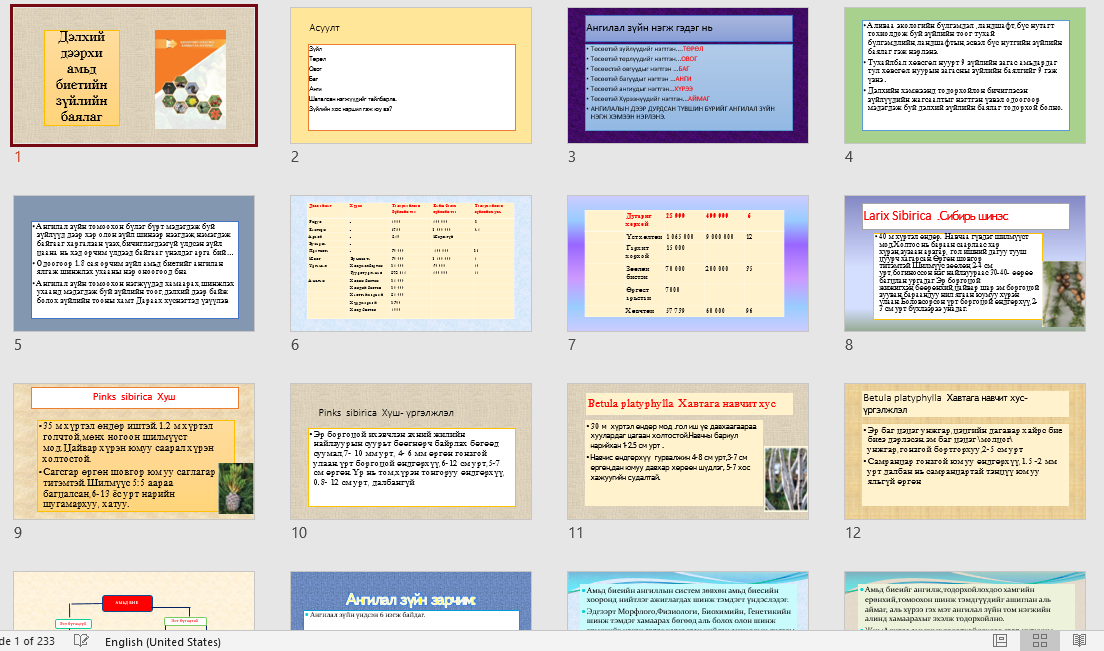Select slide 9 'Pinks sibirica Хуш' thumbnail
1104x651 pixels.
click(134, 451)
